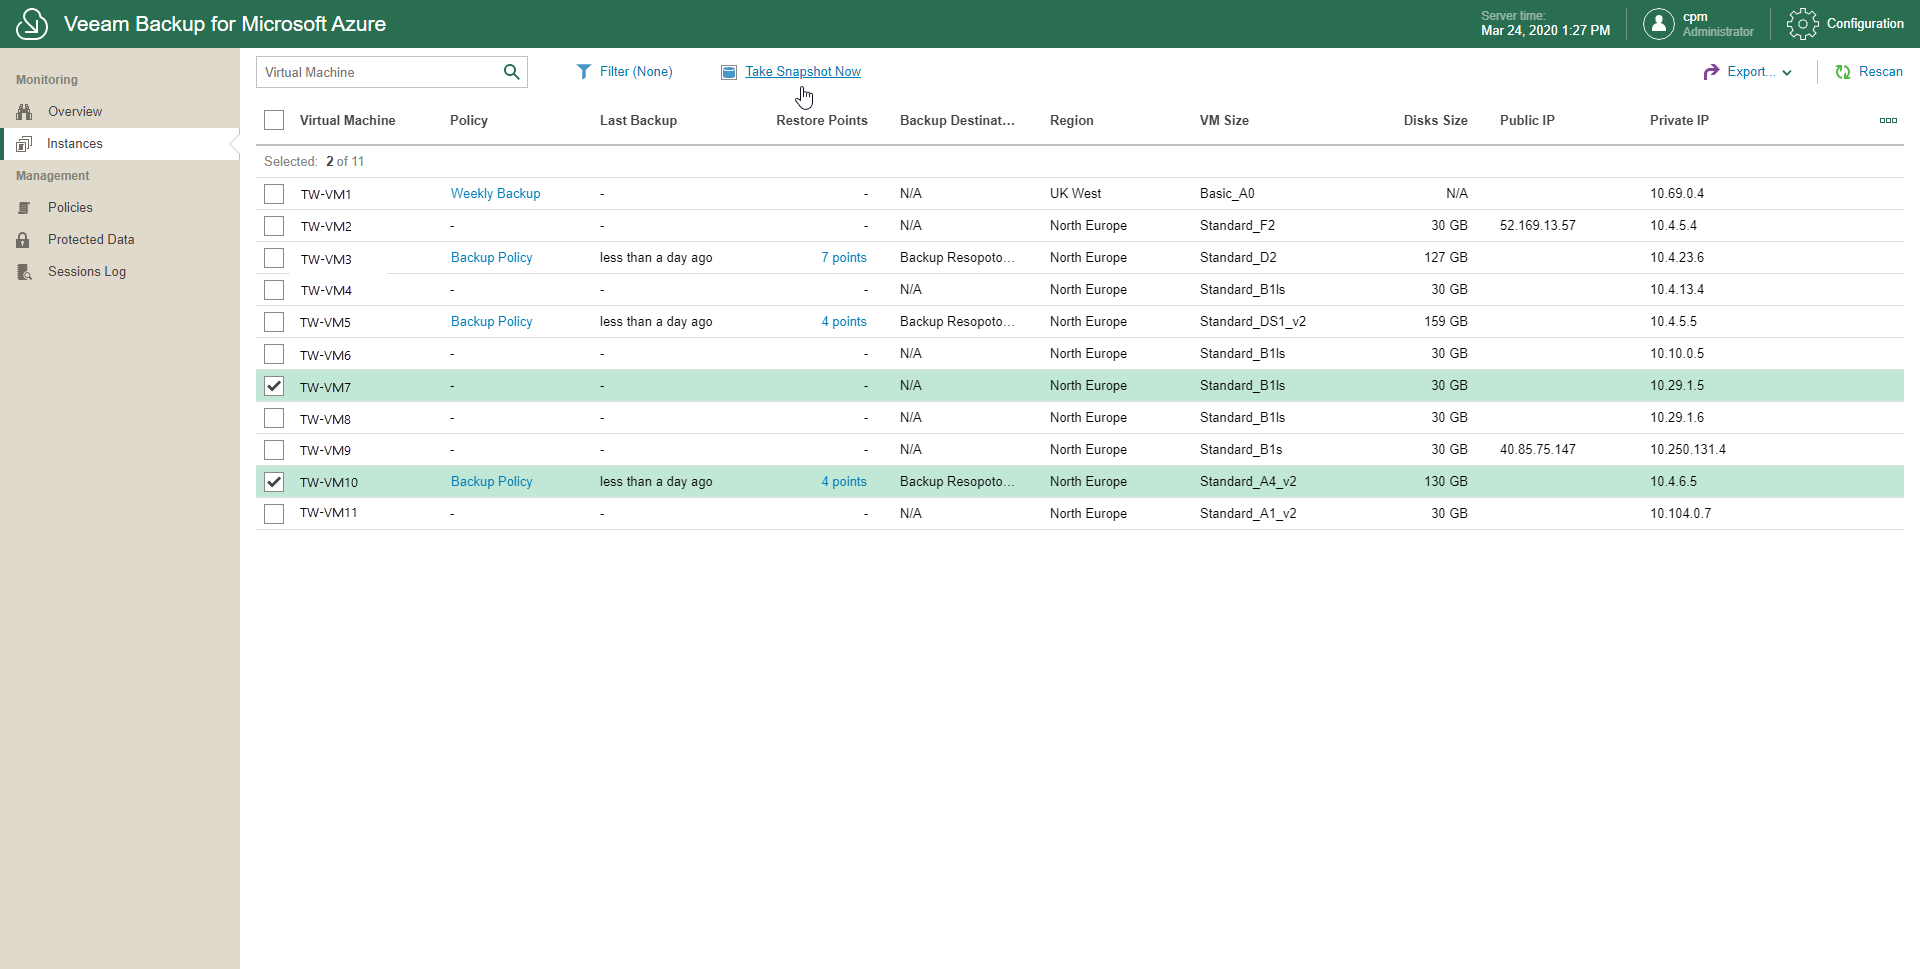Screen dimensions: 1920x969
Task: Open TW-VM10 Backup Policy link
Action: pyautogui.click(x=491, y=482)
